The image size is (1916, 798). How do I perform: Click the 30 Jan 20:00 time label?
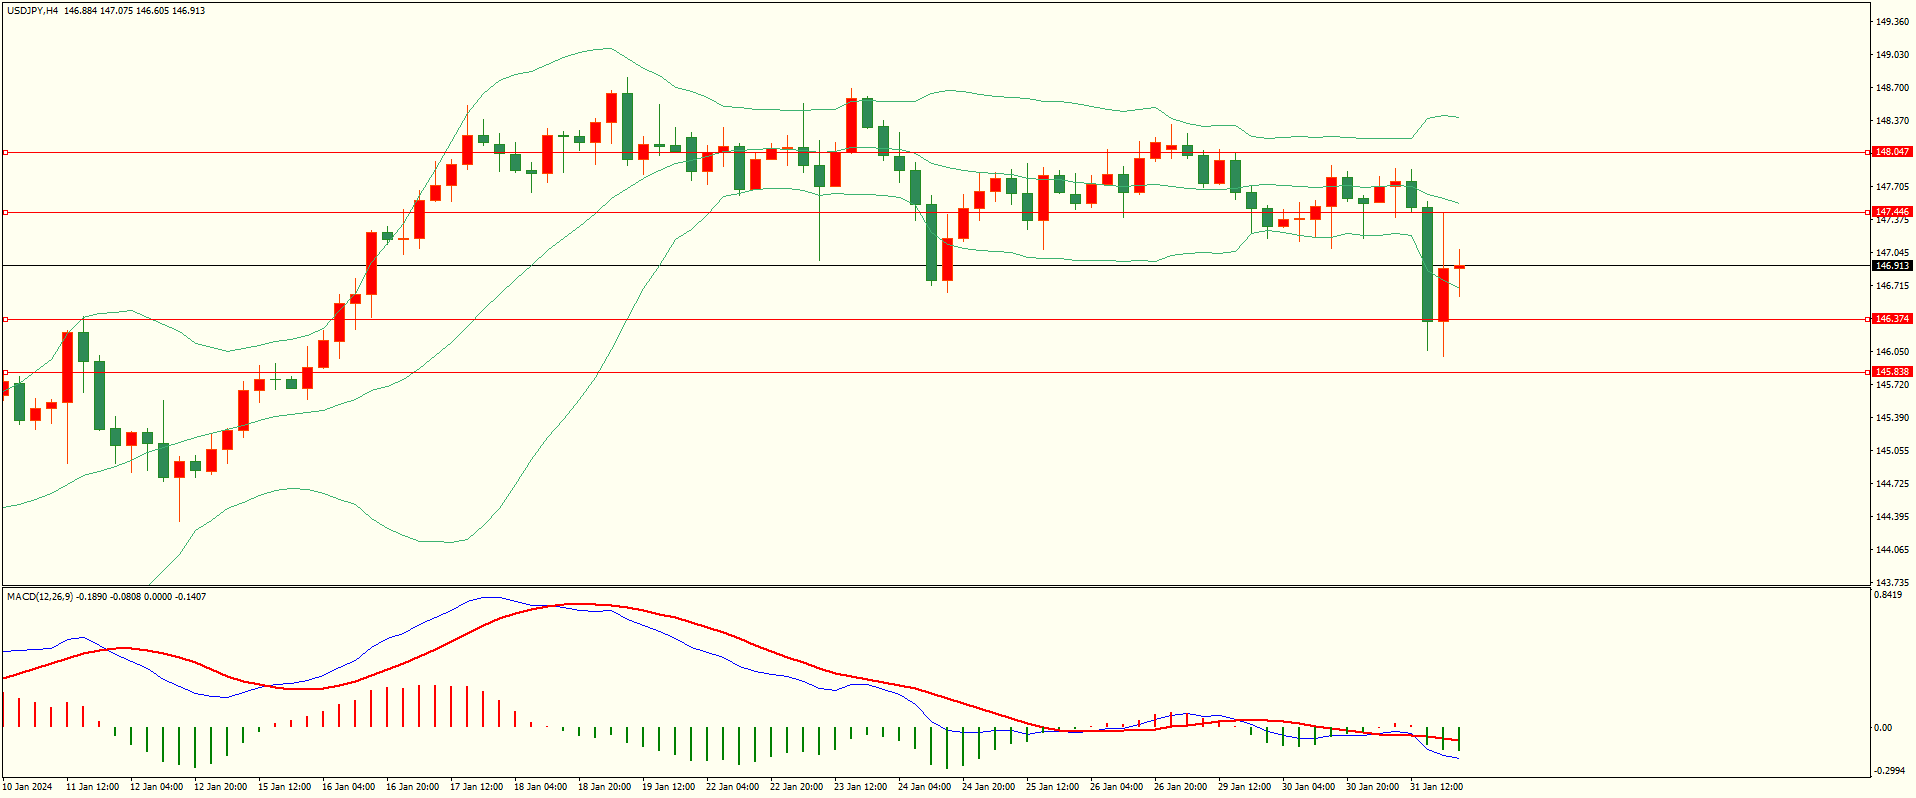[1372, 787]
